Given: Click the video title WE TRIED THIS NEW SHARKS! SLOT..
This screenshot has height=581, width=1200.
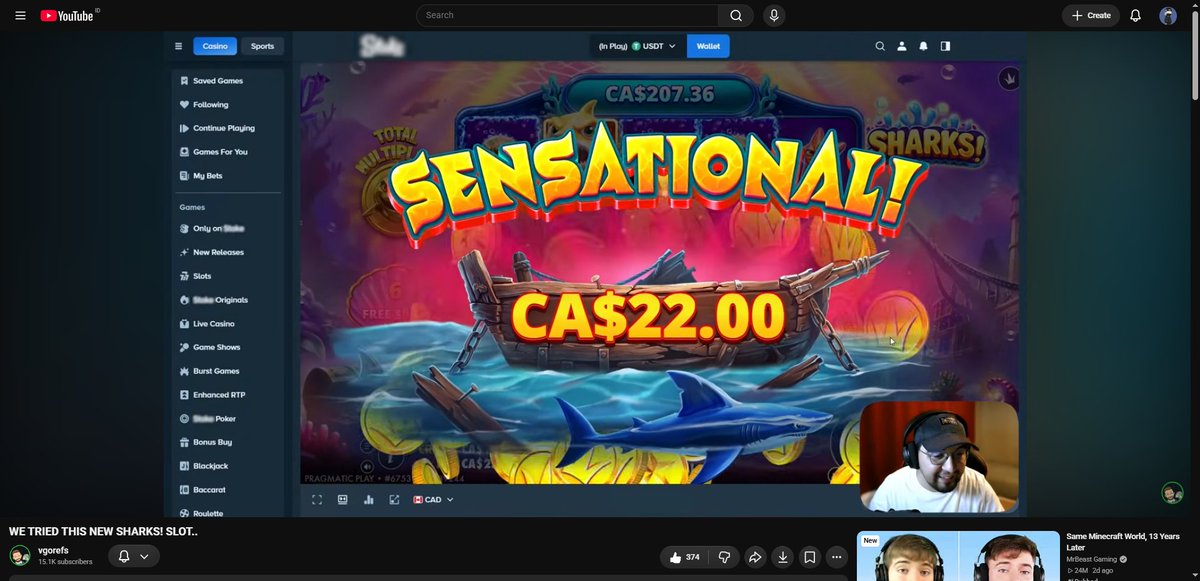Looking at the screenshot, I should (104, 531).
